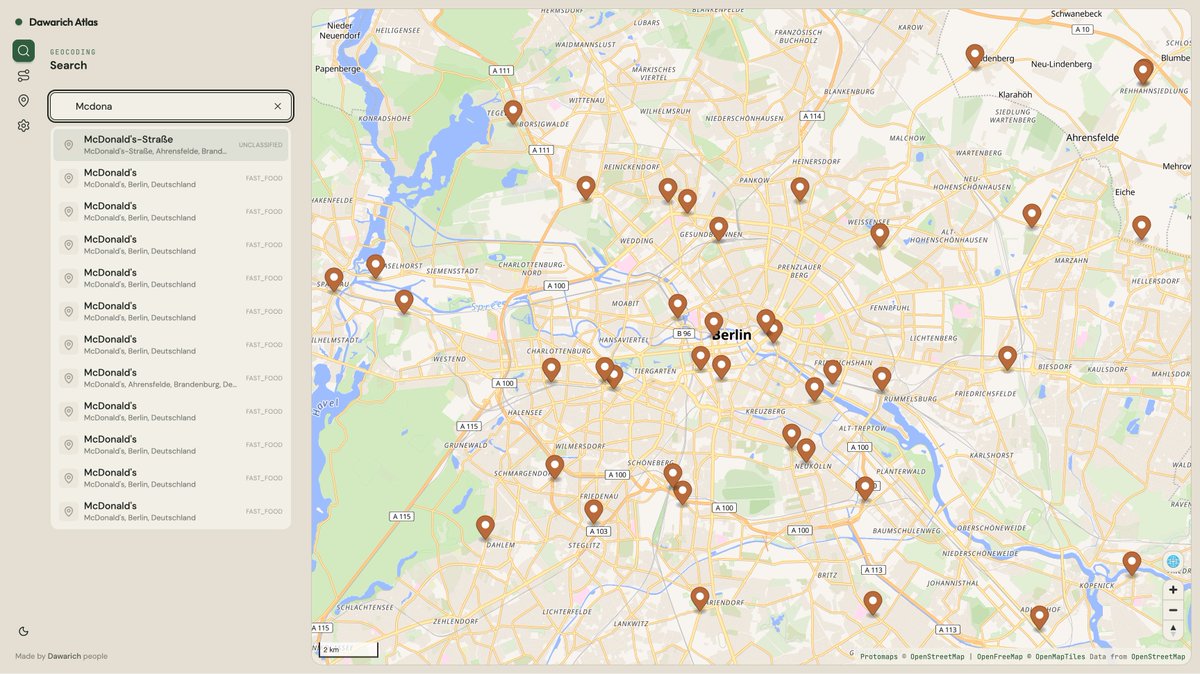Click the "Berlin" city label on the map
The height and width of the screenshot is (674, 1200).
732,336
